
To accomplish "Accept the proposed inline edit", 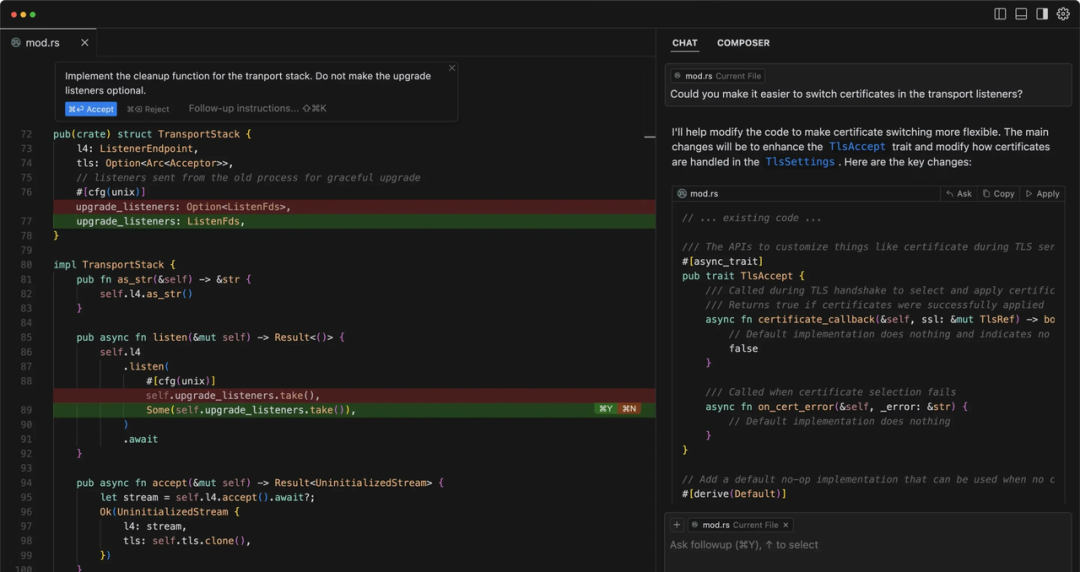I will (91, 109).
